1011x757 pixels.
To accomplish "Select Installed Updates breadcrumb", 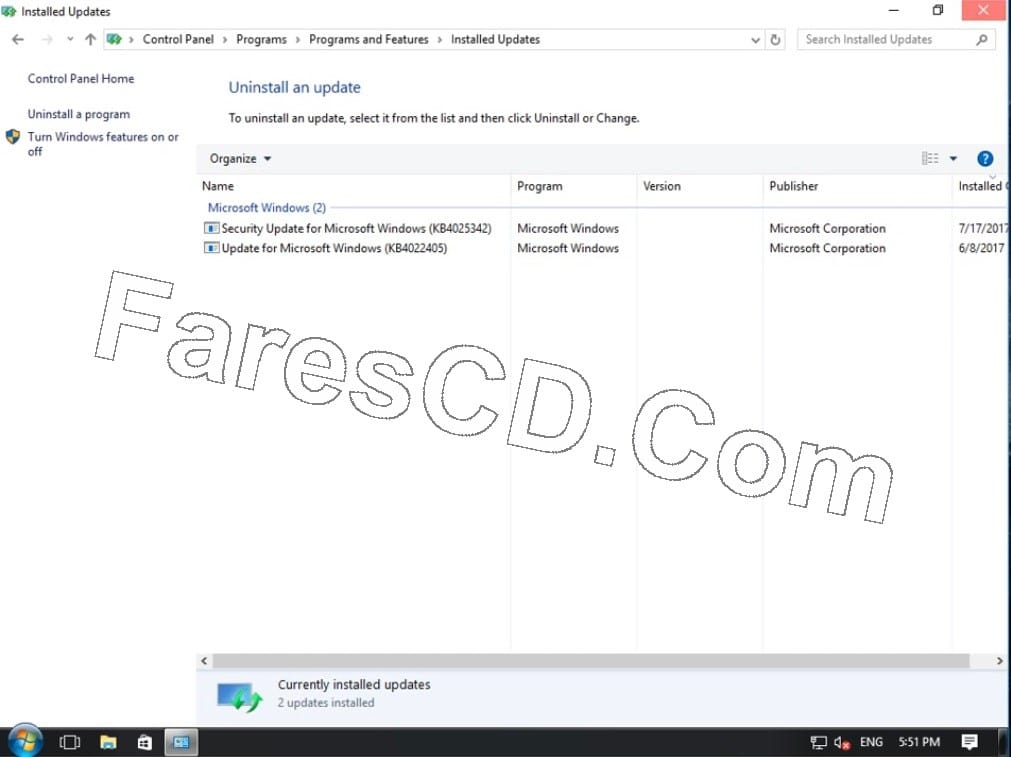I will (x=495, y=39).
